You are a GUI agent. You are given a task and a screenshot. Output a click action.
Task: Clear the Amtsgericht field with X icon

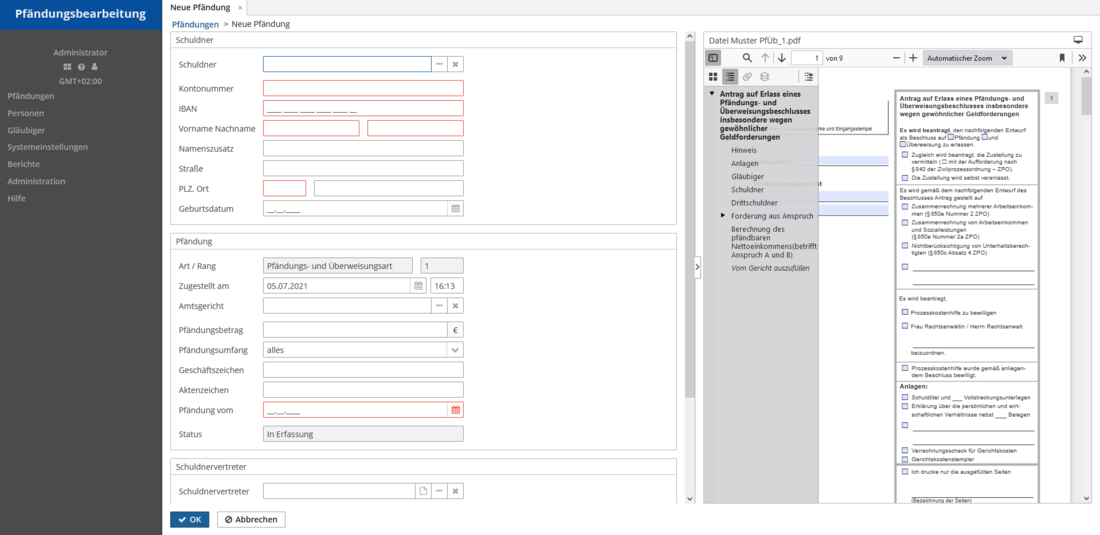[455, 305]
